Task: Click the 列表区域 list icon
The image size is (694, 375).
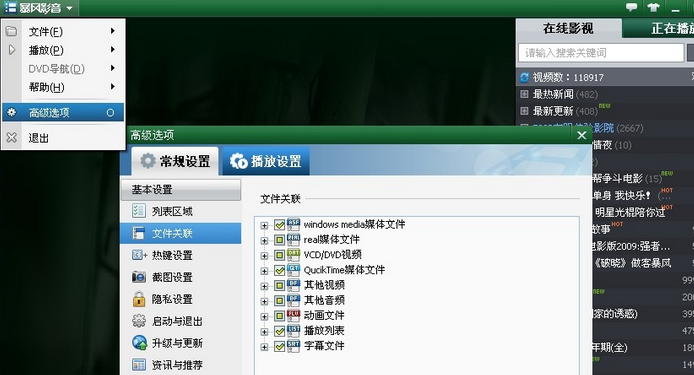Action: 139,211
